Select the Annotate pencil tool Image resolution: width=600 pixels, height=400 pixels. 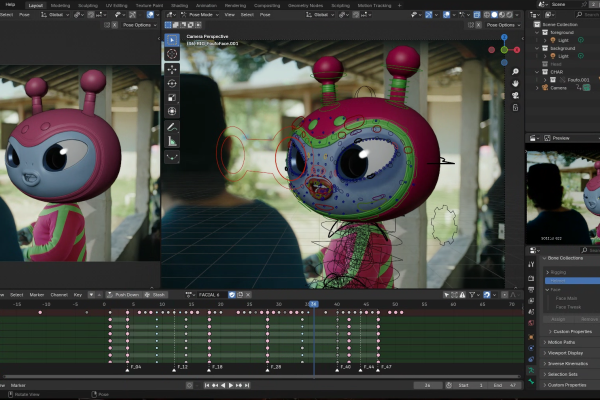click(x=172, y=127)
